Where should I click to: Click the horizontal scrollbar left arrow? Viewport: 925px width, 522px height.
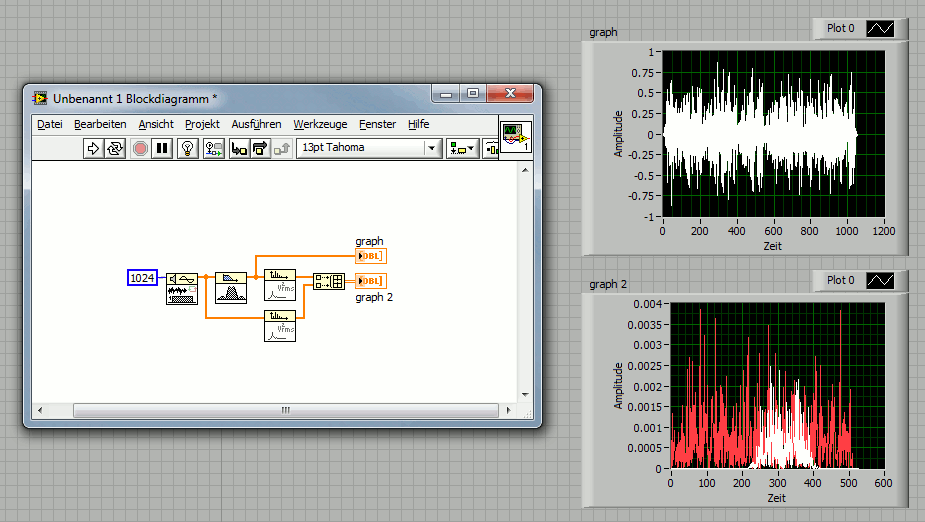click(40, 410)
